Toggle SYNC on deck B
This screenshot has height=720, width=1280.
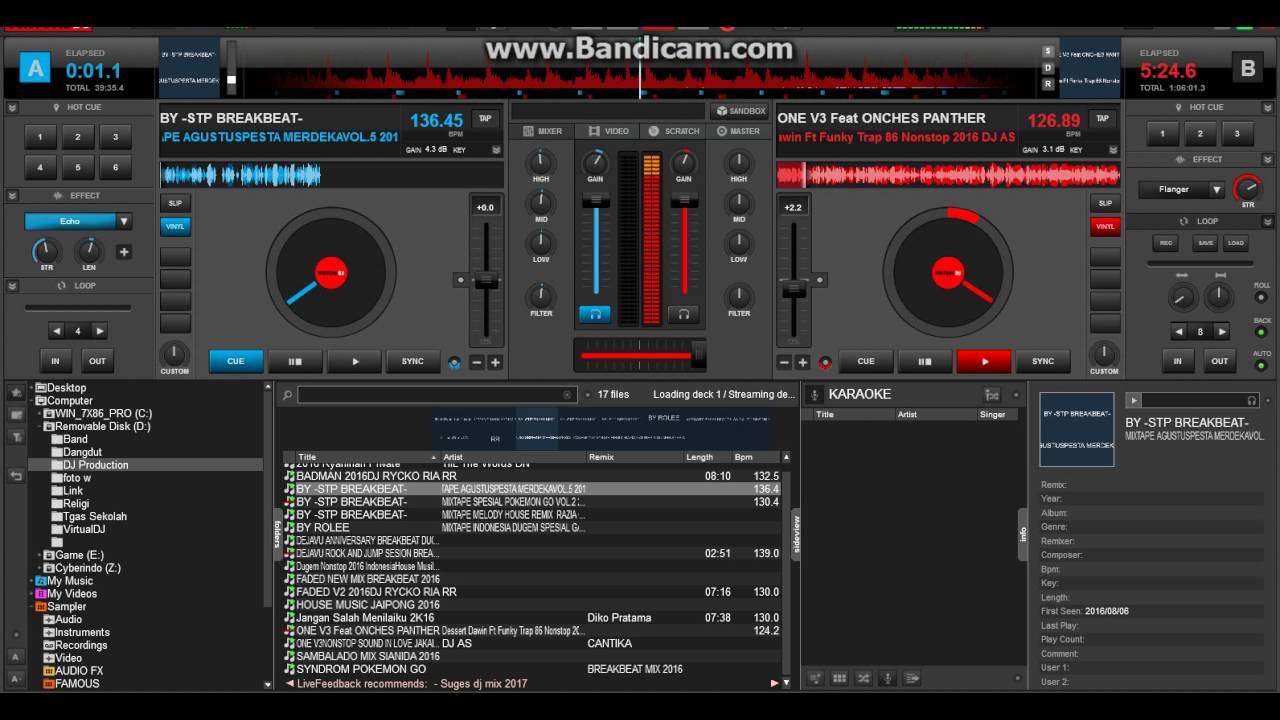click(1043, 362)
